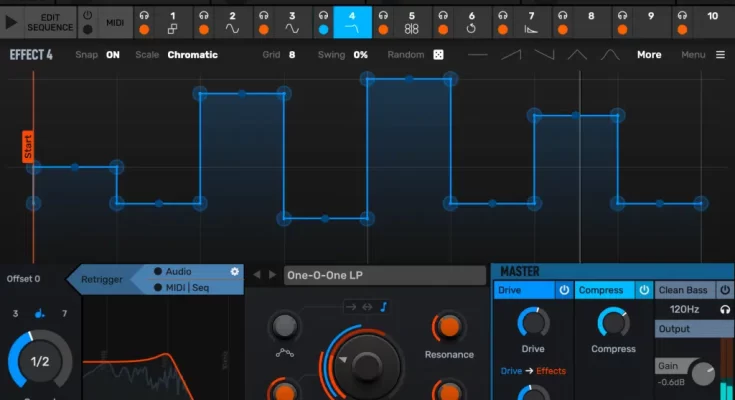Click headphones icon next to 120Hz
The image size is (735, 400).
pos(723,310)
